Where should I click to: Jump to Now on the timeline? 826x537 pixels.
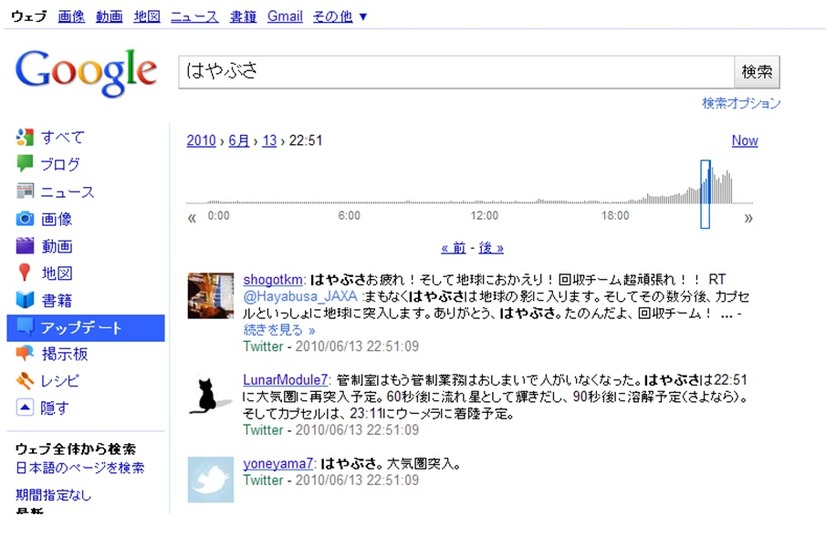coord(744,141)
